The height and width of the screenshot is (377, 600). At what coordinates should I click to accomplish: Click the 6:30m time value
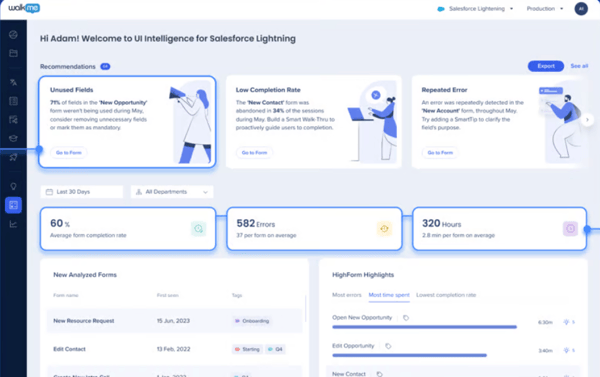tap(545, 322)
